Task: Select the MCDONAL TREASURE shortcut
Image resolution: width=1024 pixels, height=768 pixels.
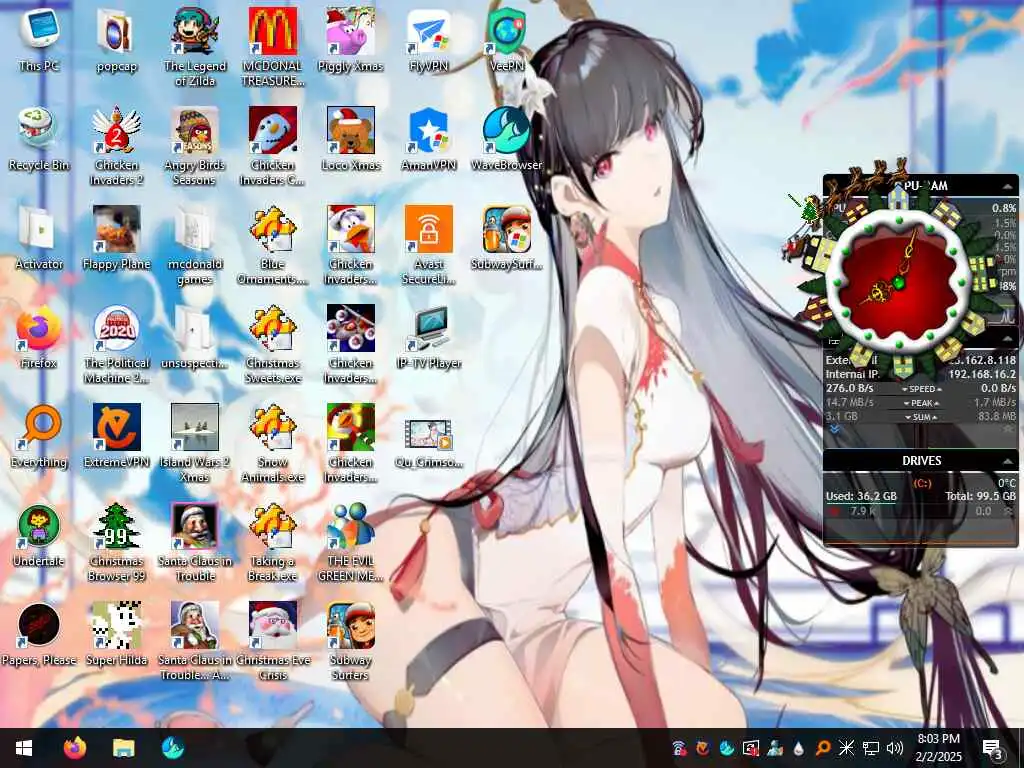Action: coord(273,47)
